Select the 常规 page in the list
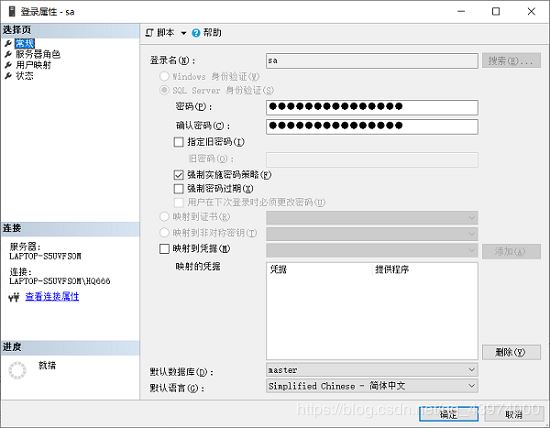Screen dimensions: 550x428 24,44
